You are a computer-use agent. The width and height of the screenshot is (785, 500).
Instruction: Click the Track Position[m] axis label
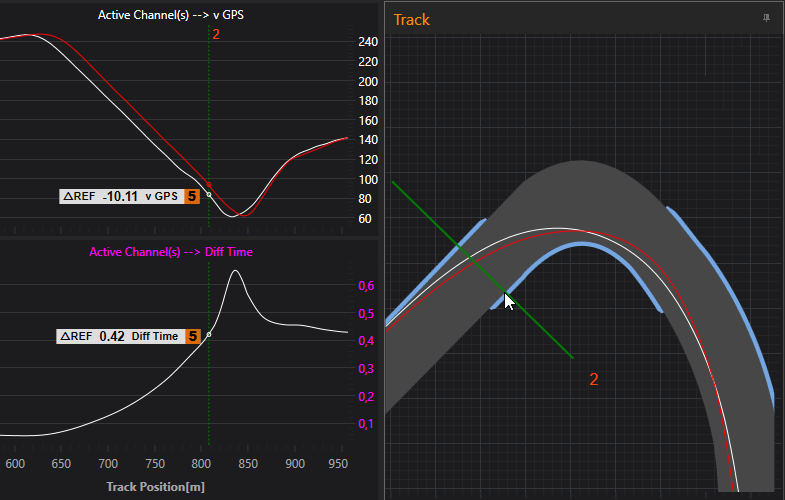coord(154,486)
